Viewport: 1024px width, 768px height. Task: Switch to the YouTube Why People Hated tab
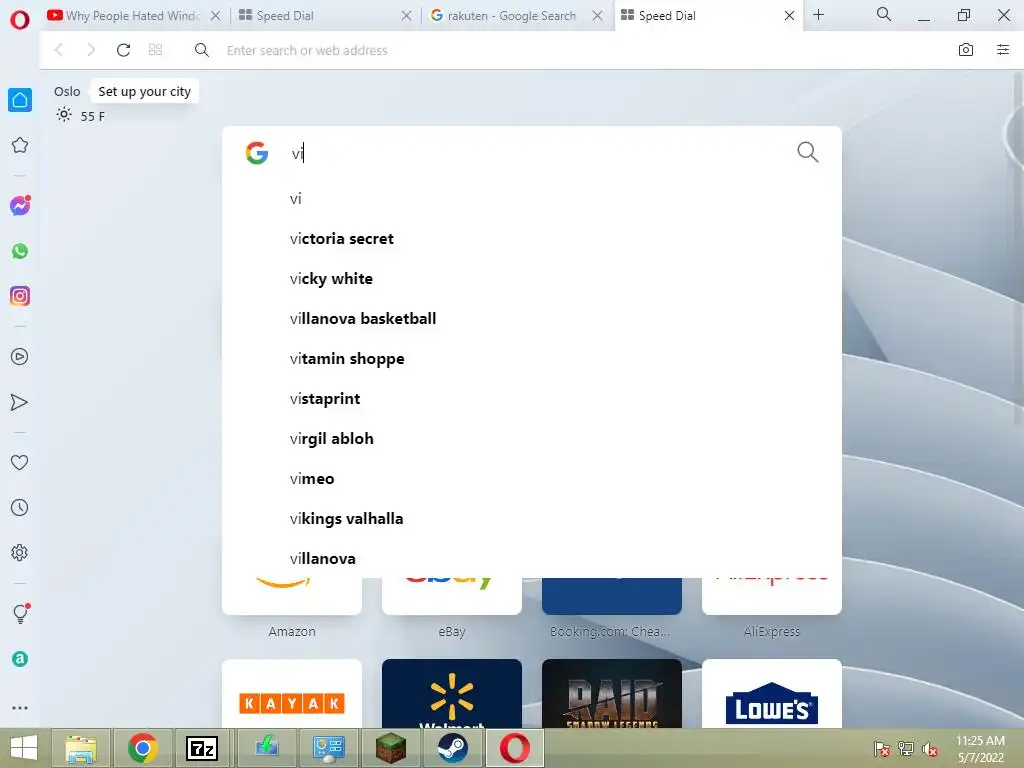(133, 16)
